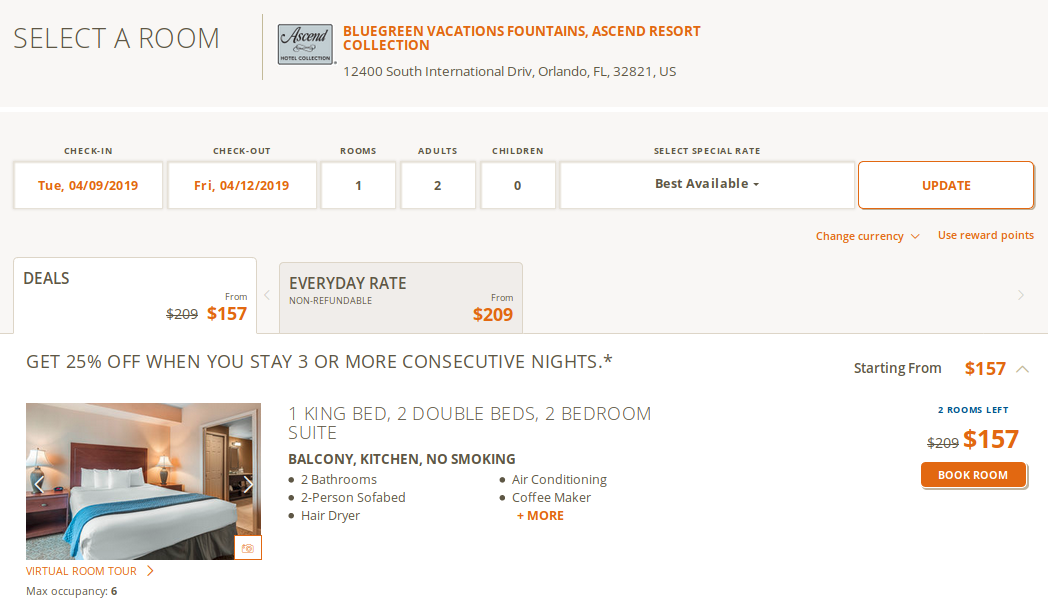
Task: Expand the amenities list with + MORE
Action: tap(540, 516)
